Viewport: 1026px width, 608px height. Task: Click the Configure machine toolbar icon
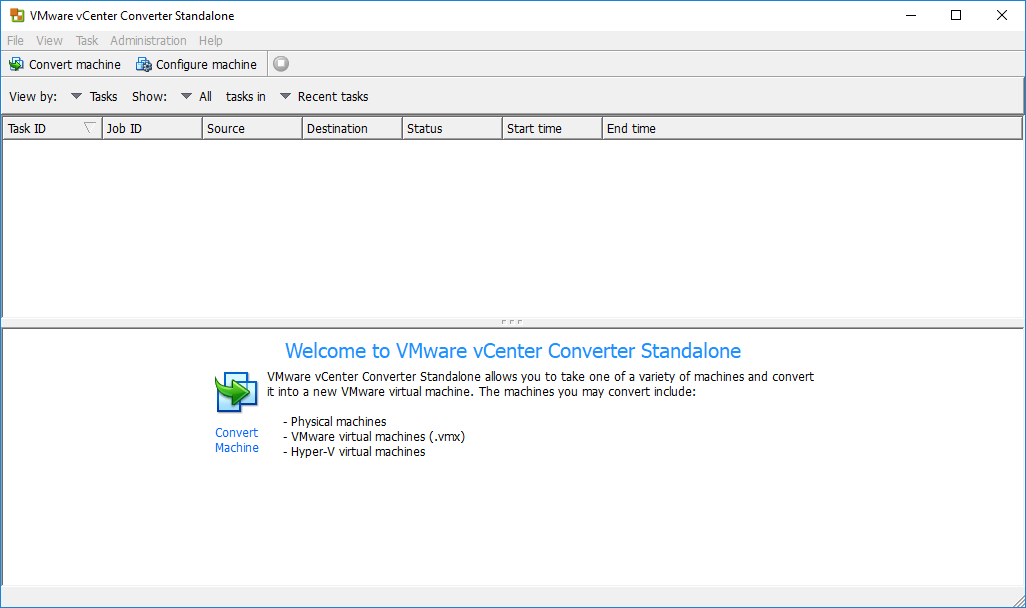143,64
